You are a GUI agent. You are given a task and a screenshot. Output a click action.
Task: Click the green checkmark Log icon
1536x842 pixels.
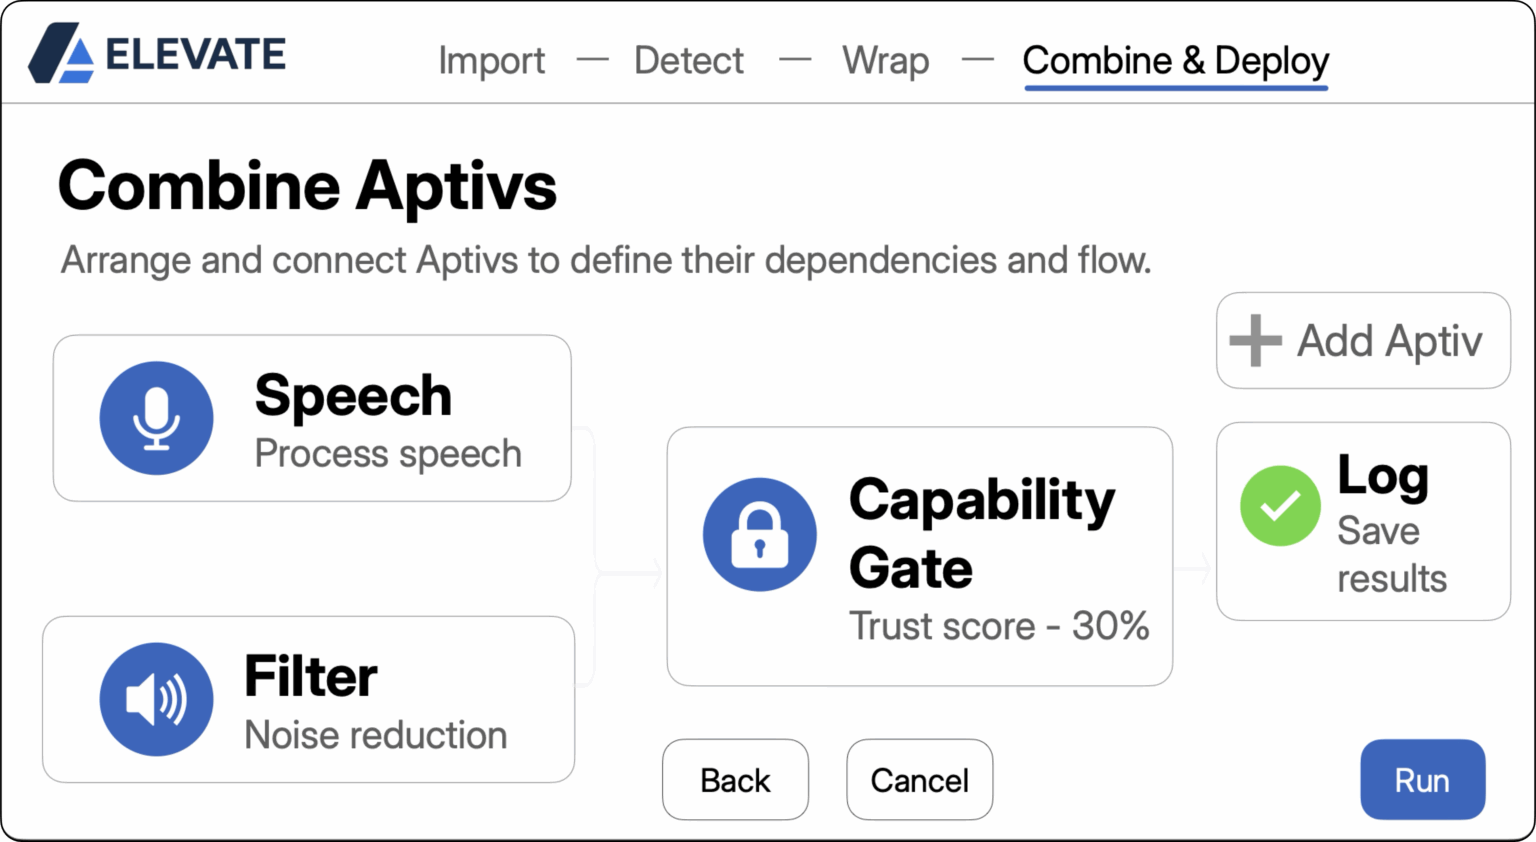pos(1280,506)
